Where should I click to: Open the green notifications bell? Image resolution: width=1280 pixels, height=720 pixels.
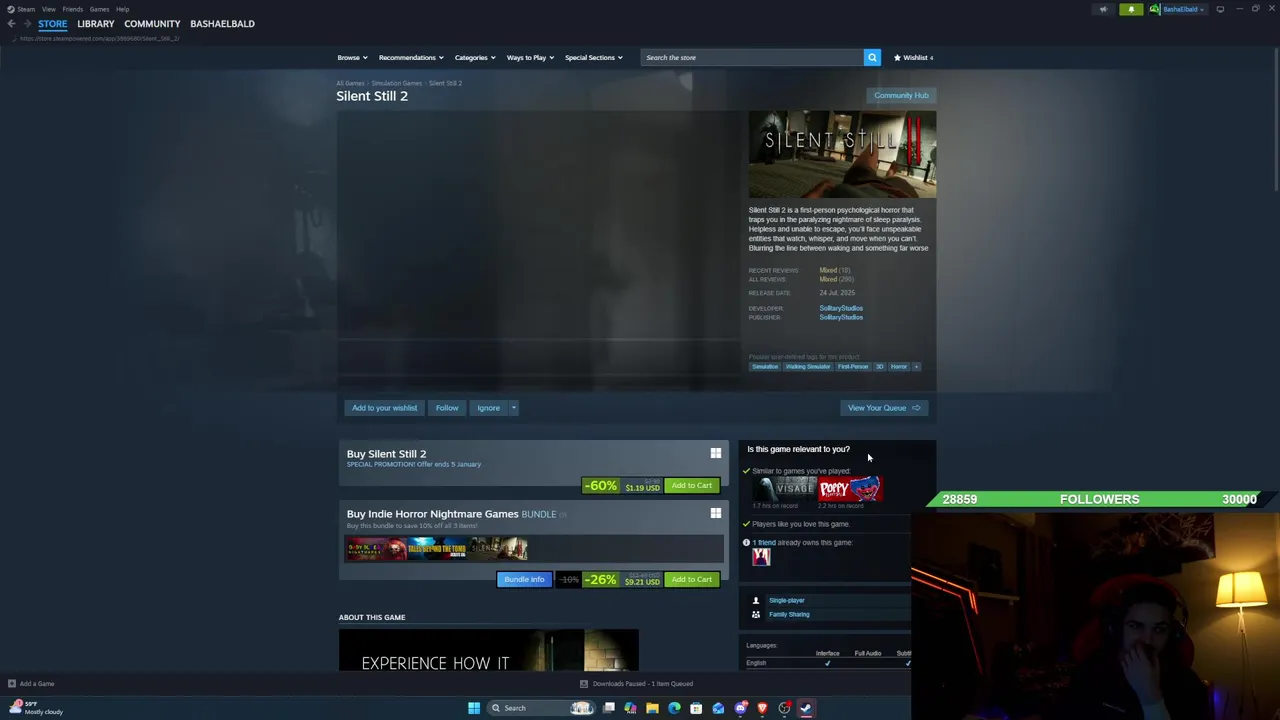(x=1131, y=9)
